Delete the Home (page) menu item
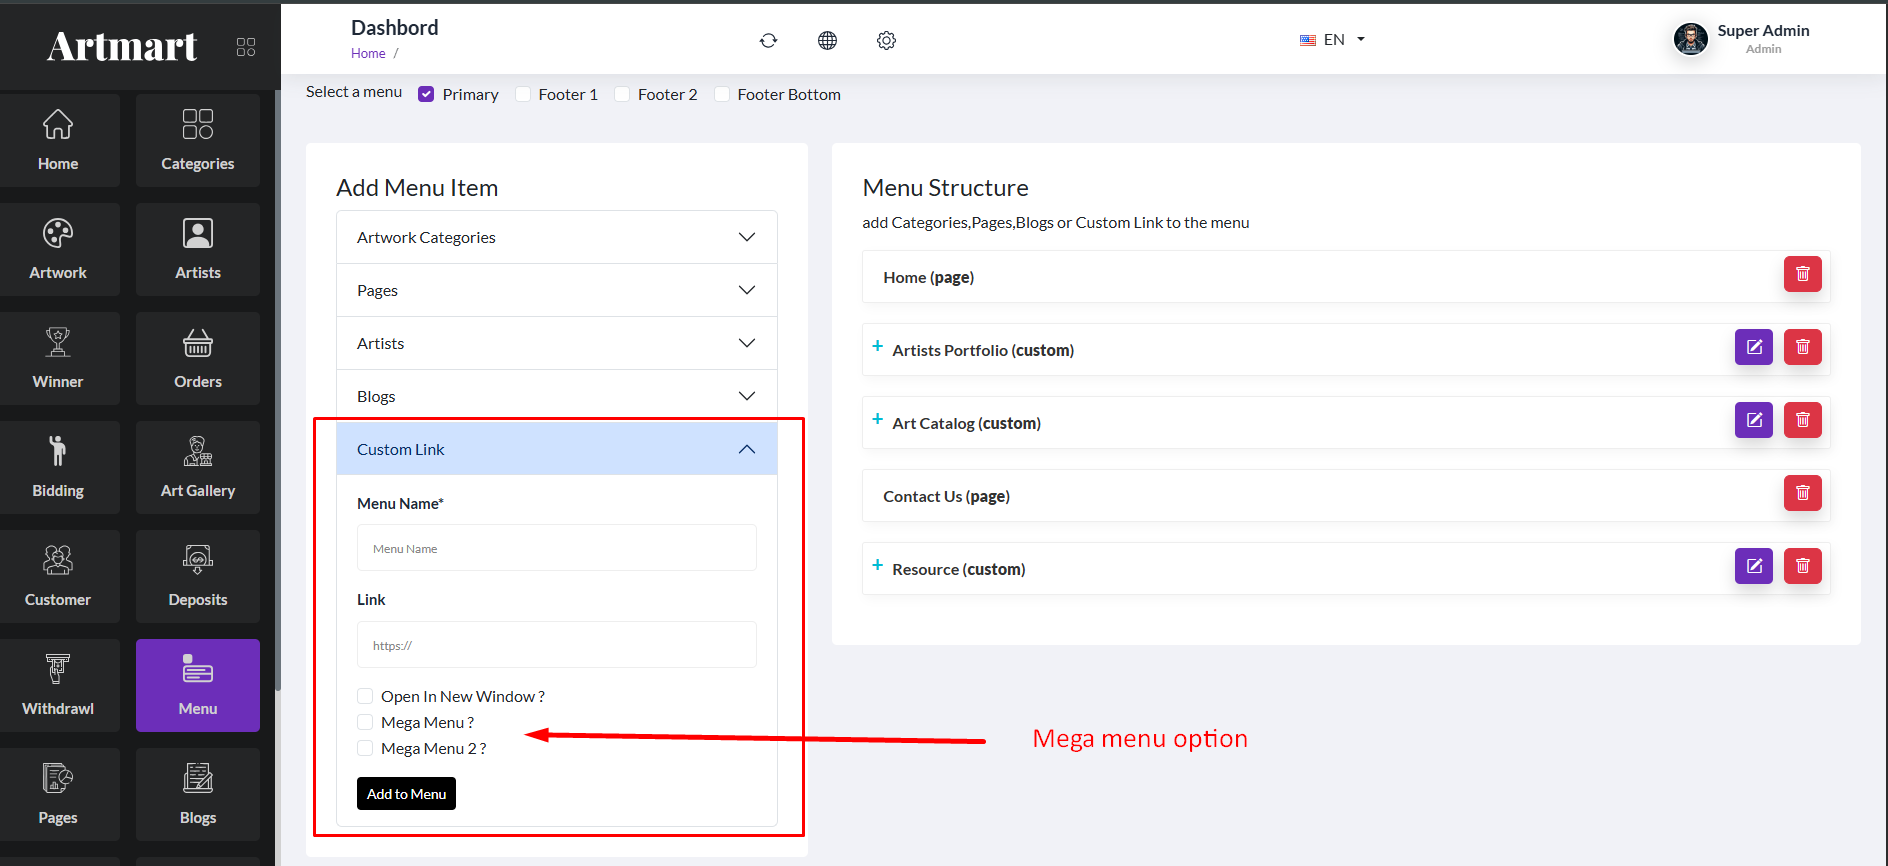This screenshot has width=1888, height=866. point(1802,274)
